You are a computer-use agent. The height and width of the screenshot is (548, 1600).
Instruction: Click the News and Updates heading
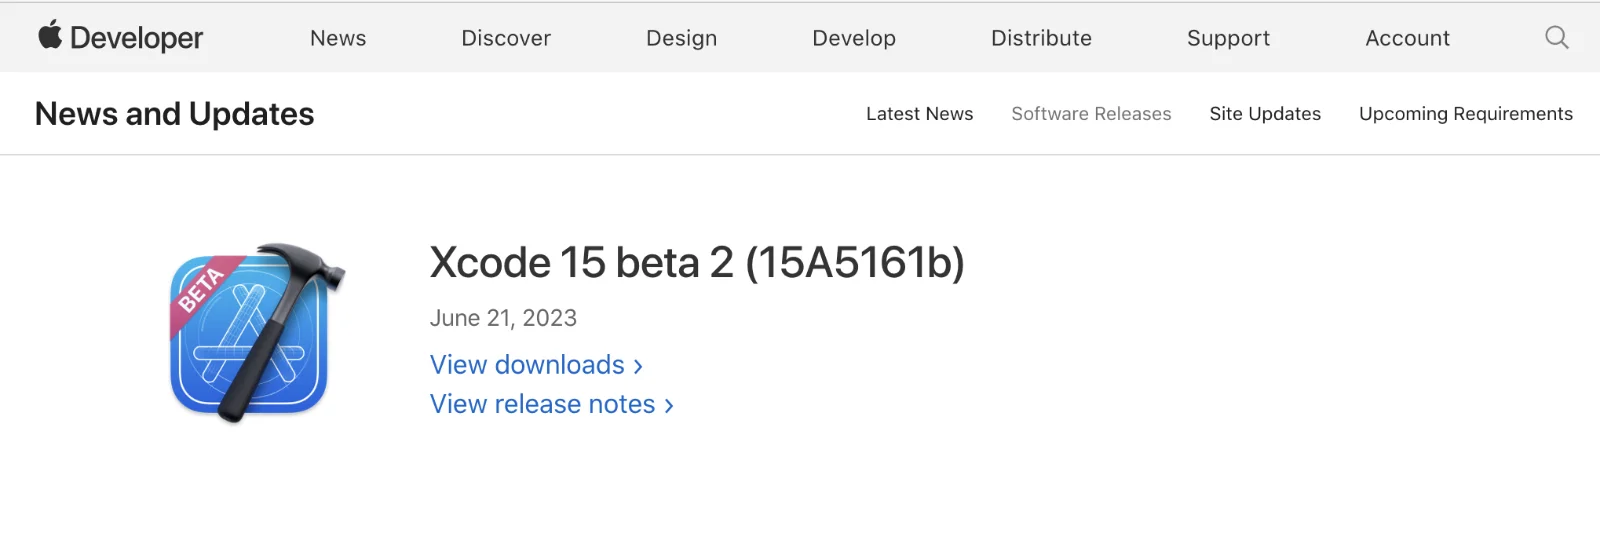175,114
